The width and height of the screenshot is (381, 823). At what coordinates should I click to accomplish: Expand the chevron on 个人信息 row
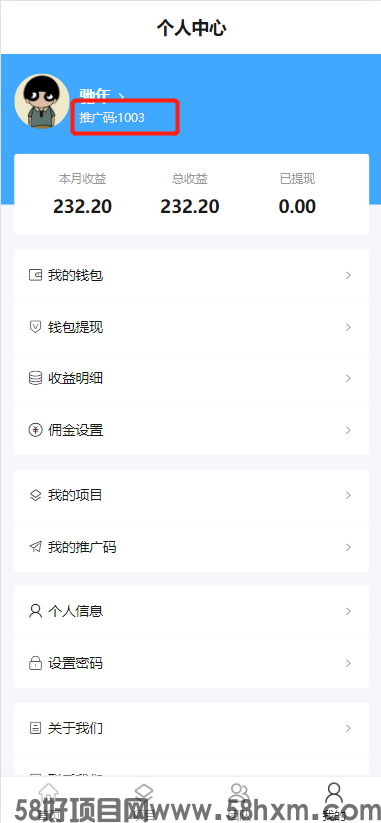[348, 611]
